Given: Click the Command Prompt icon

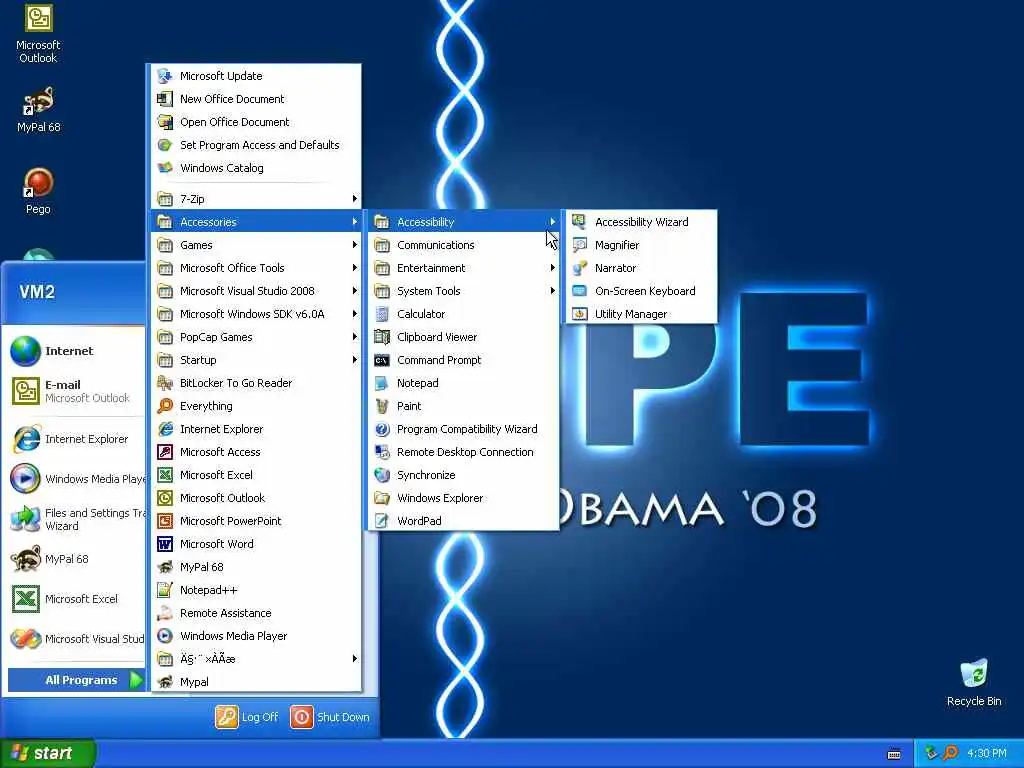Looking at the screenshot, I should coord(382,360).
